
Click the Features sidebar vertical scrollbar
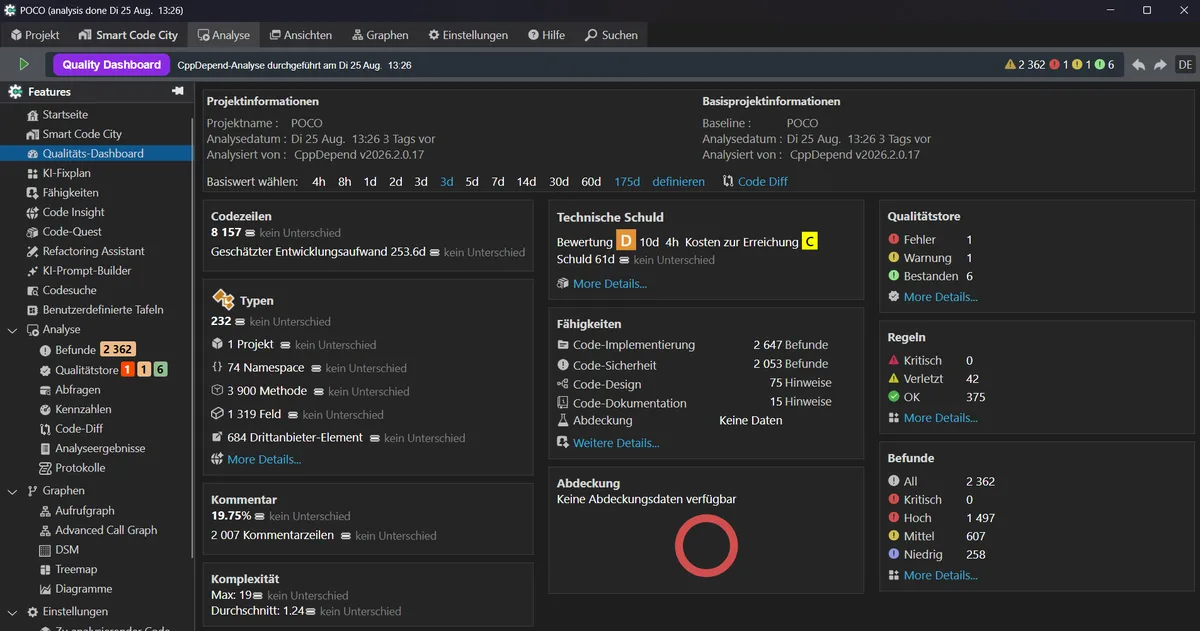(192, 338)
